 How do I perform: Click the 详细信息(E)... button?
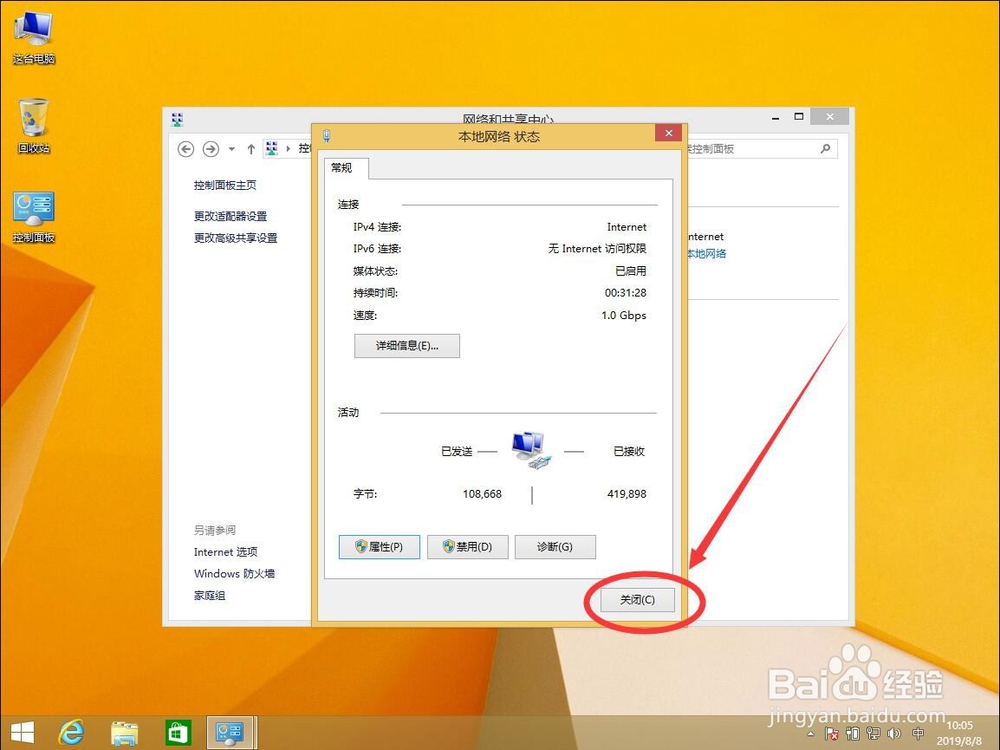pos(407,346)
